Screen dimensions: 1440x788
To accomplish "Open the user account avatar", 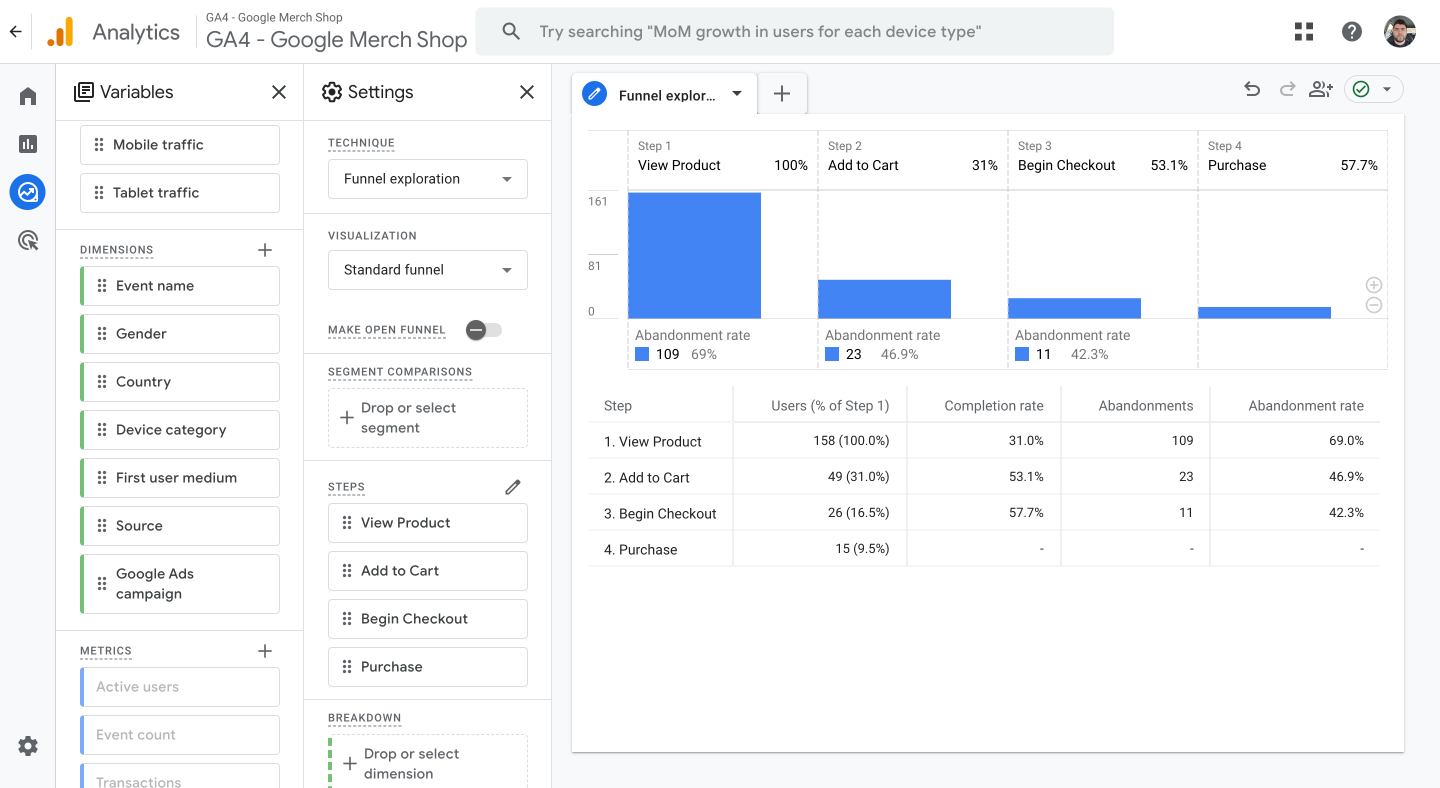I will click(1400, 32).
